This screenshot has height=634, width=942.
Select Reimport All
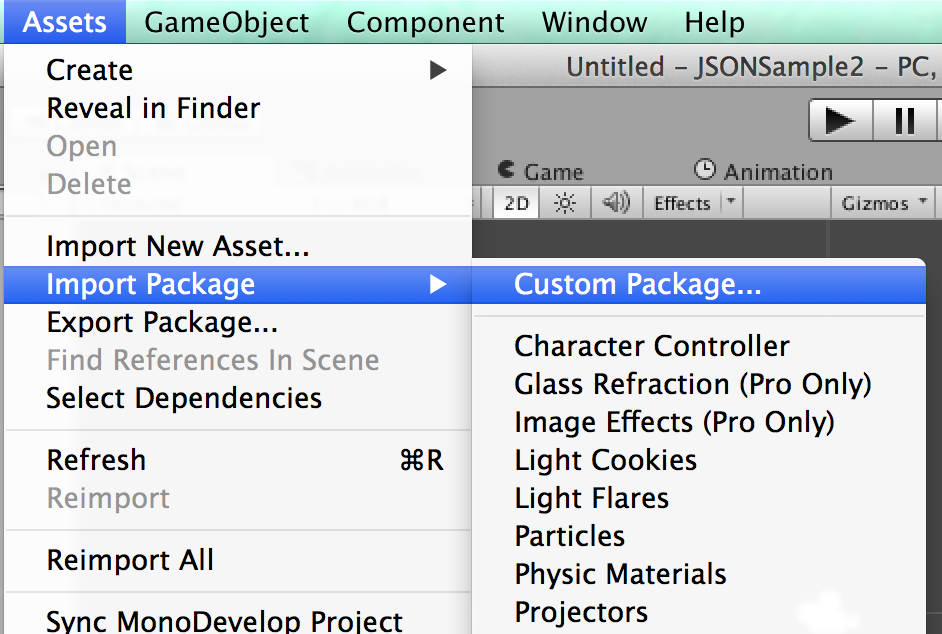point(129,561)
